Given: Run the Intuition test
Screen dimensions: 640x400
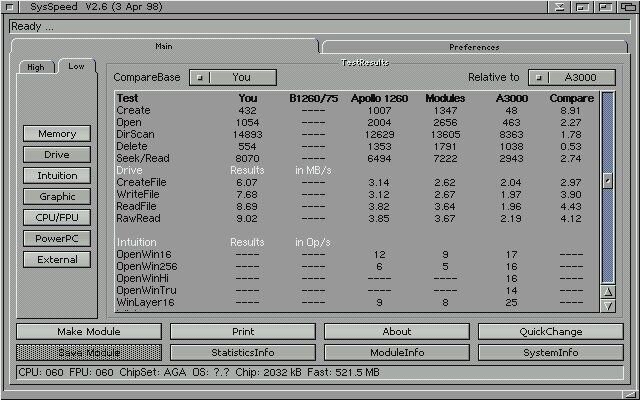Looking at the screenshot, I should point(57,176).
